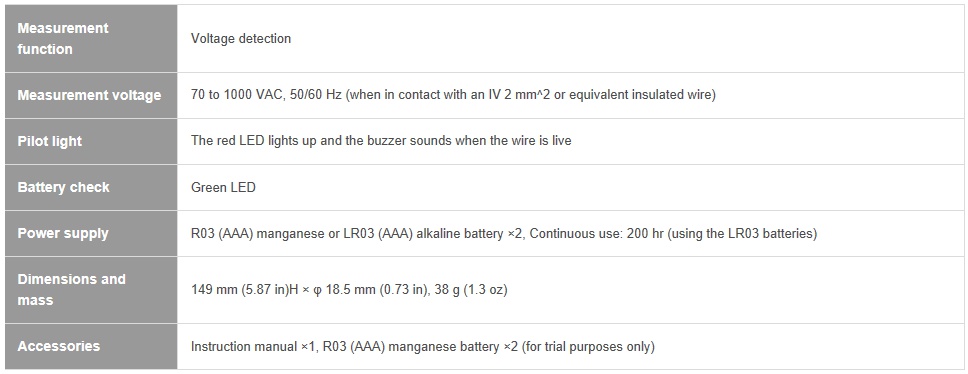Viewport: 968px width, 374px height.
Task: Click the Green LED value cell
Action: [x=572, y=187]
